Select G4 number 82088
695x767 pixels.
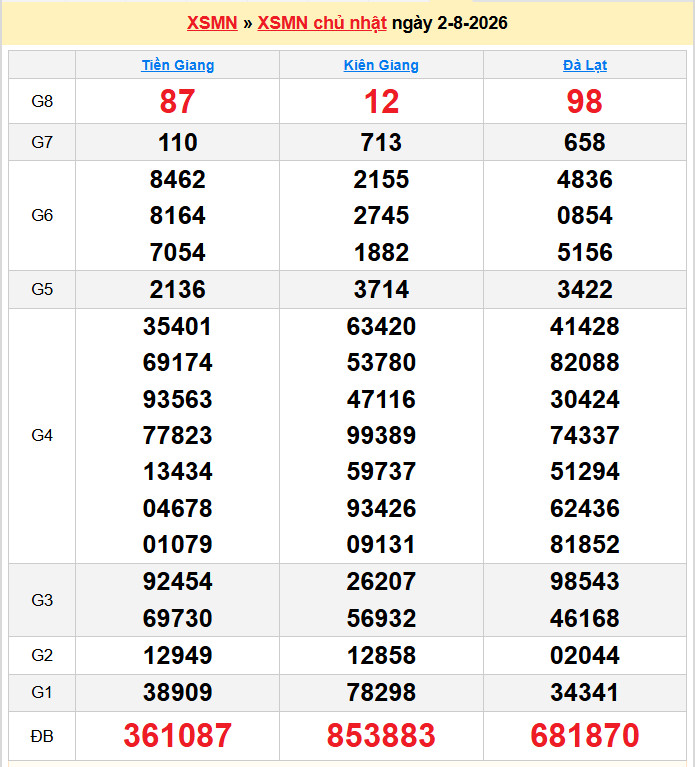[584, 362]
